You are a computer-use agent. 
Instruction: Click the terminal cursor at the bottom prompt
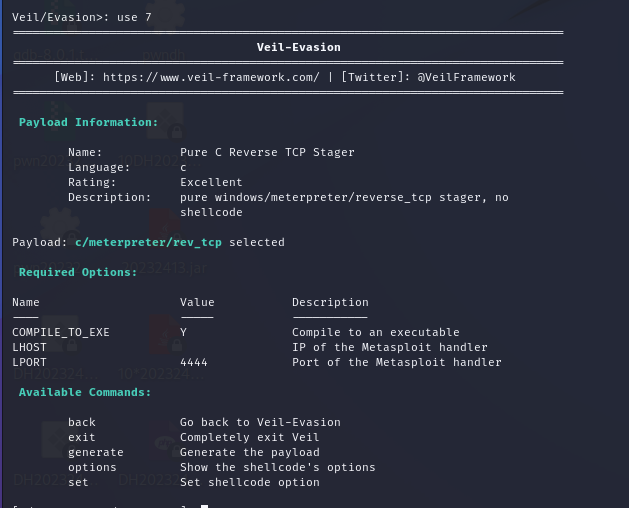click(x=204, y=506)
